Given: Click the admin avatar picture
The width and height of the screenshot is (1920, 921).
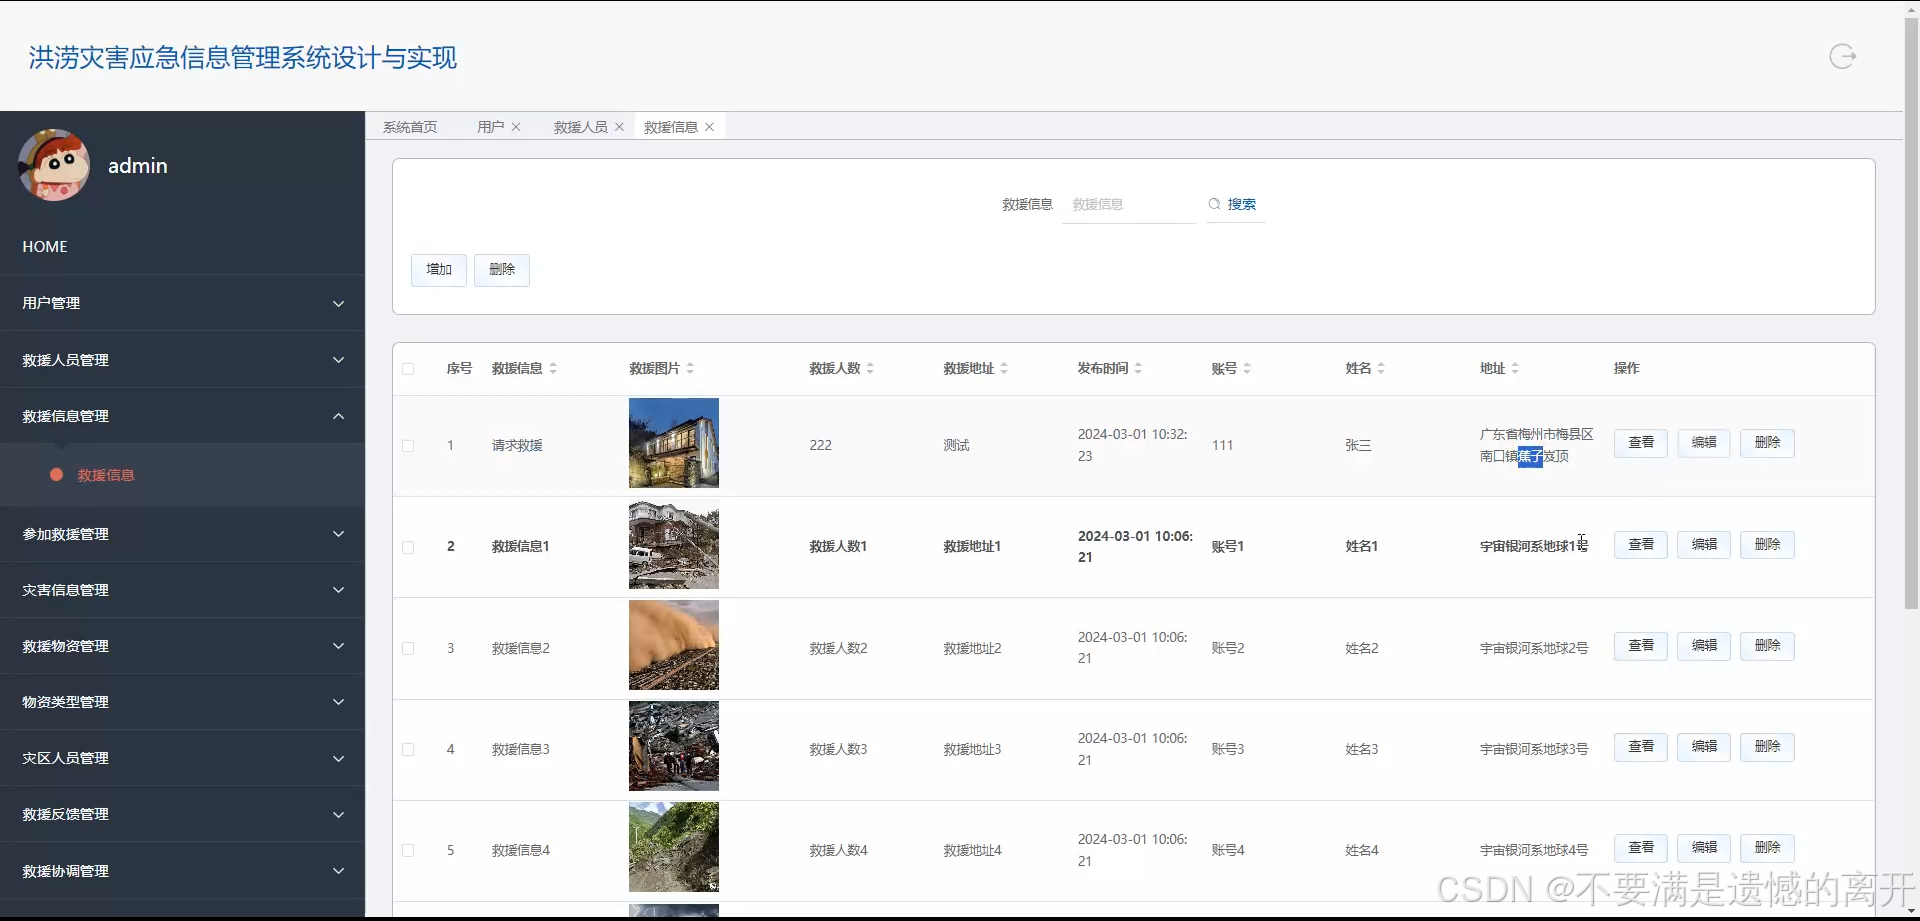Looking at the screenshot, I should (x=54, y=165).
